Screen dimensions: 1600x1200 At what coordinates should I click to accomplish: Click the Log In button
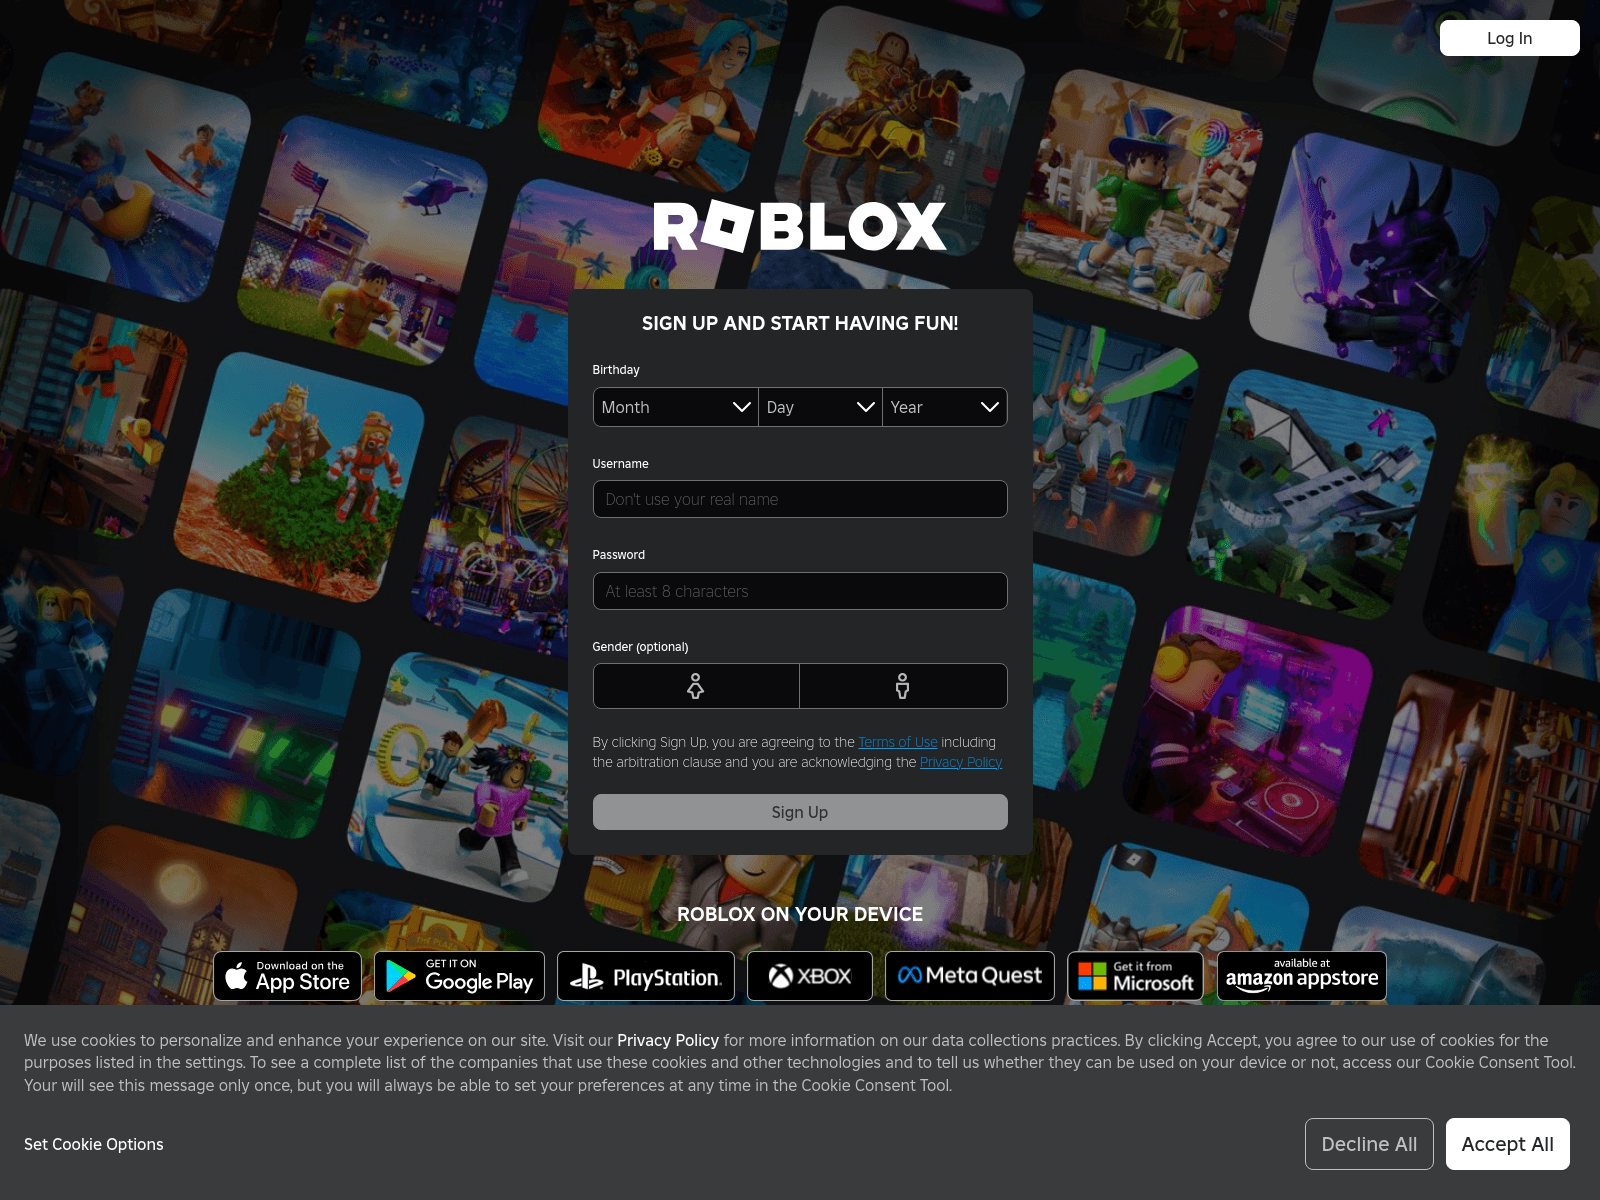[1510, 38]
